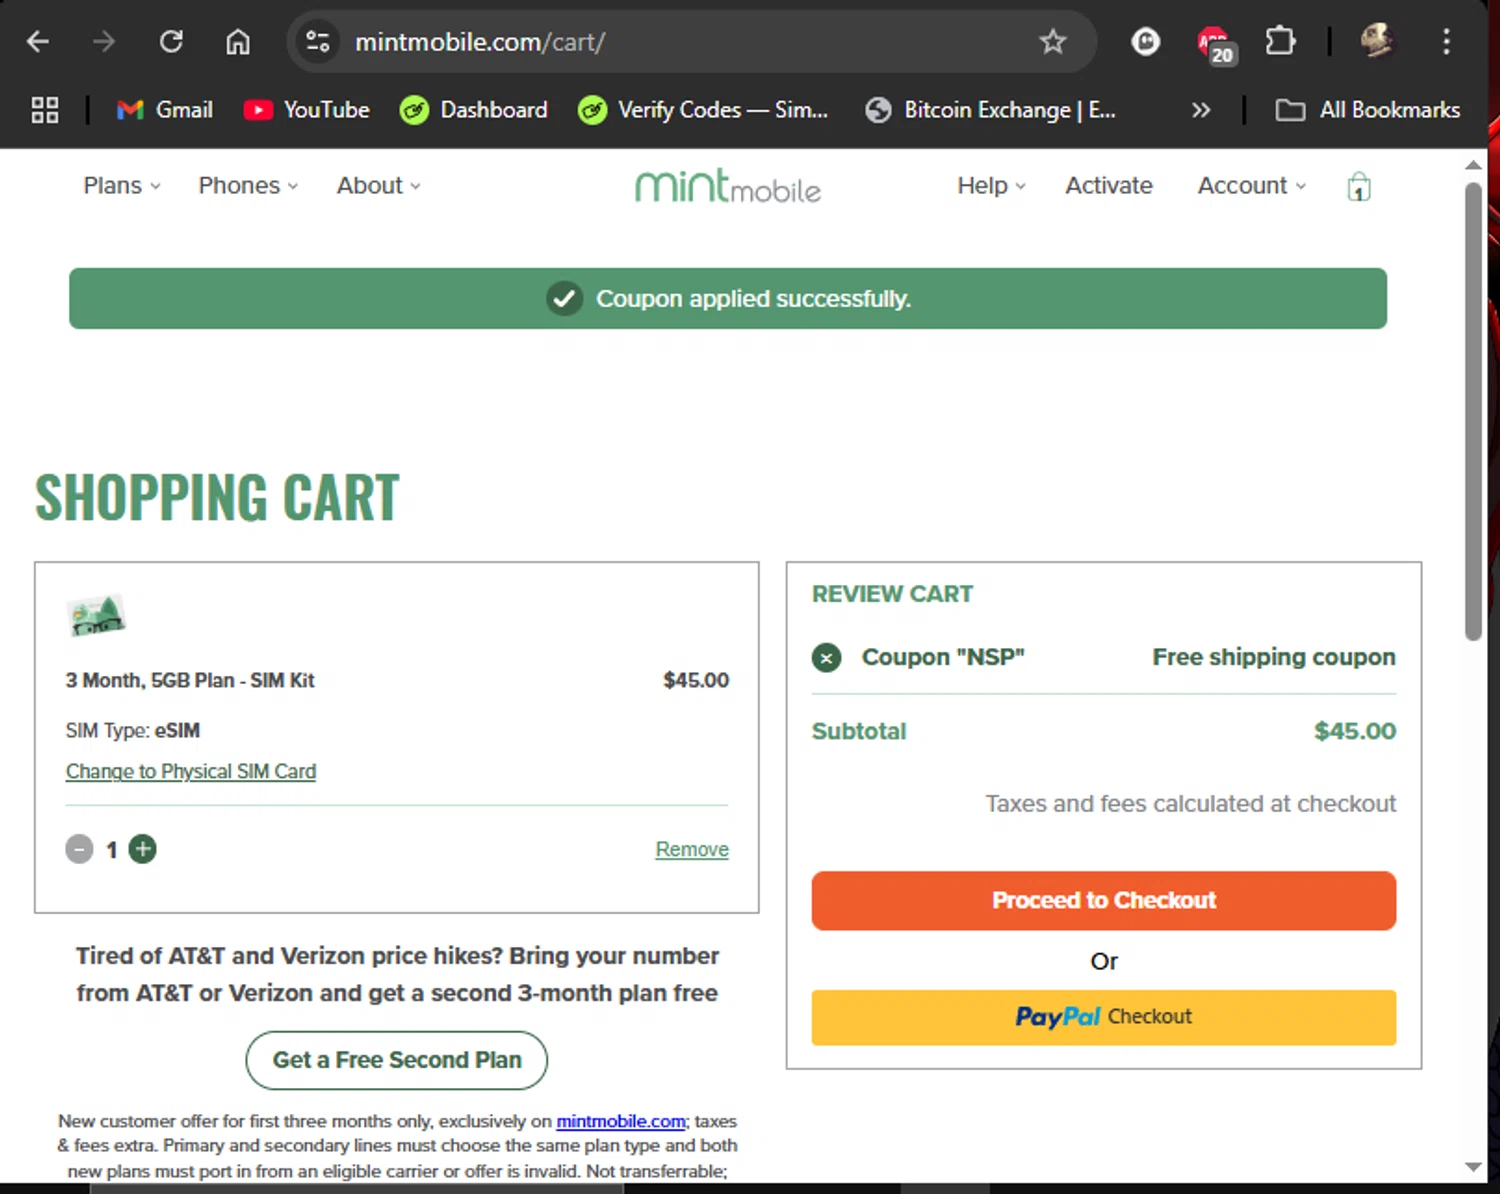Go to homepage via Mint Mobile logo
Screen dimensions: 1500x1194
pos(728,186)
